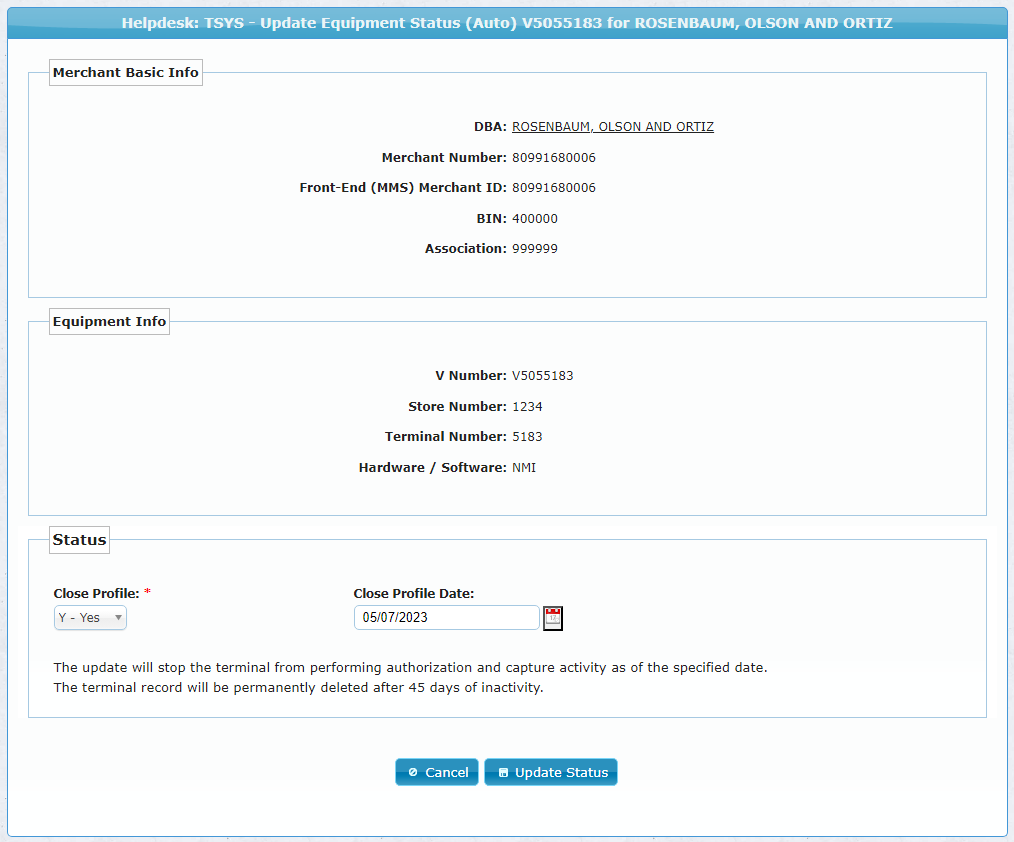This screenshot has height=842, width=1014.
Task: Click the Helpdesk dialog title bar
Action: 507,22
